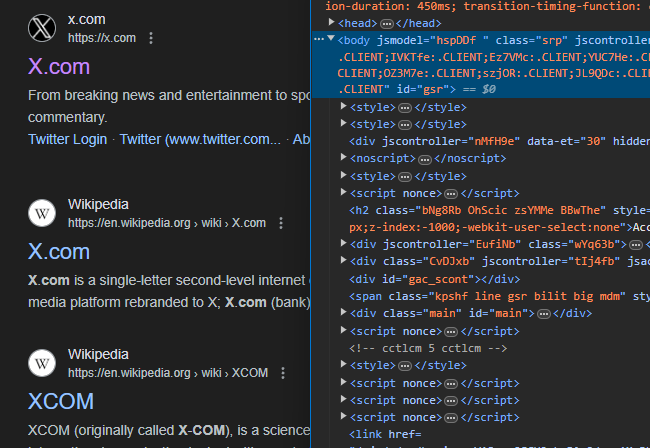The height and width of the screenshot is (448, 650).
Task: Click the class="srp" attribute in body tag
Action: coord(531,41)
